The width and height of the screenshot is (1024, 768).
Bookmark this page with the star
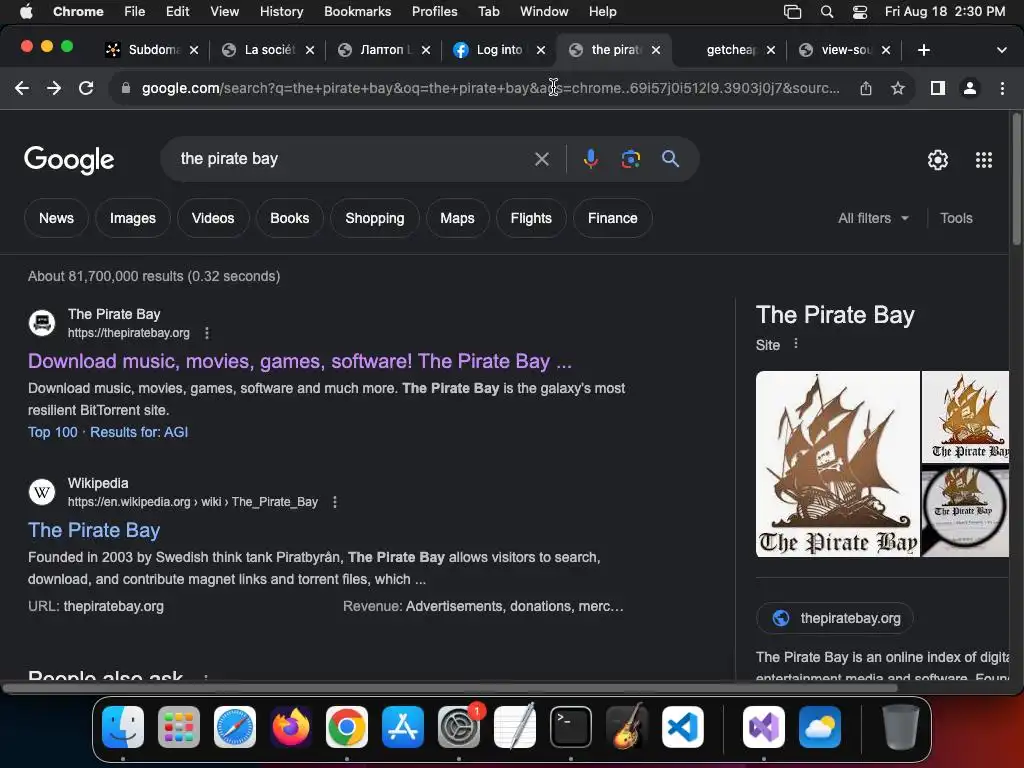point(898,88)
